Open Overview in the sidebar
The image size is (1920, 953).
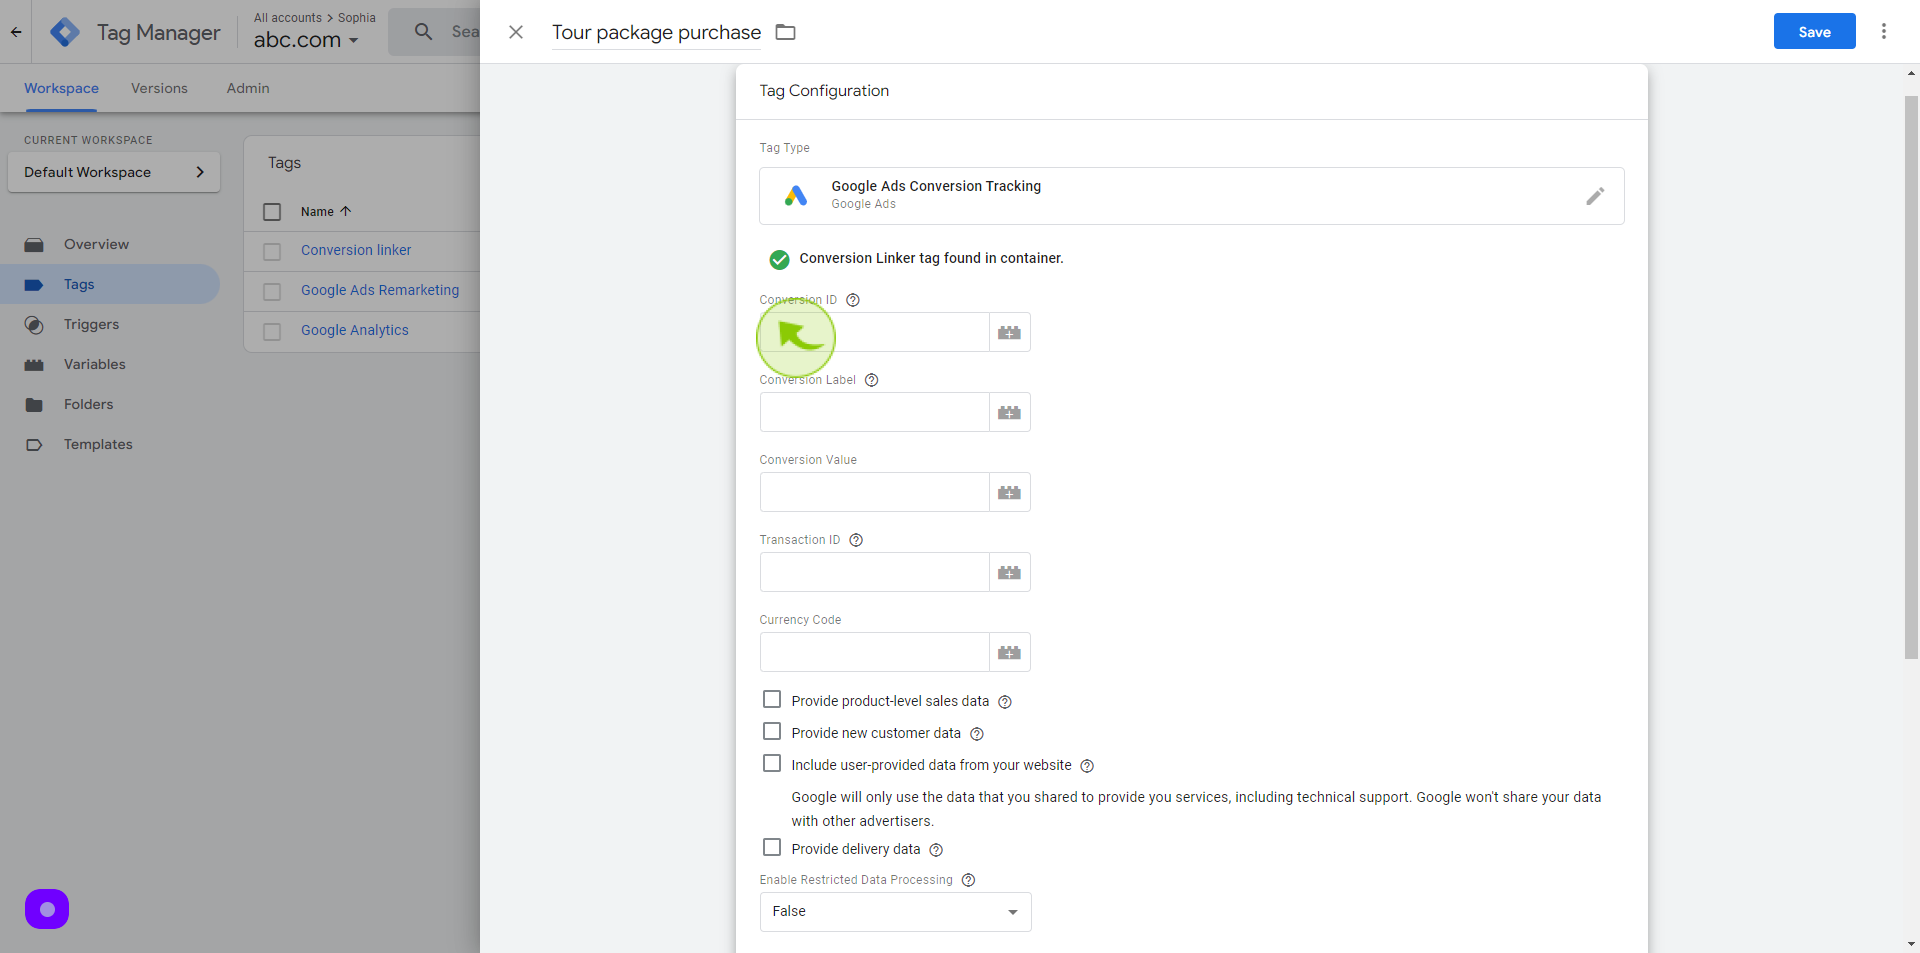point(110,244)
